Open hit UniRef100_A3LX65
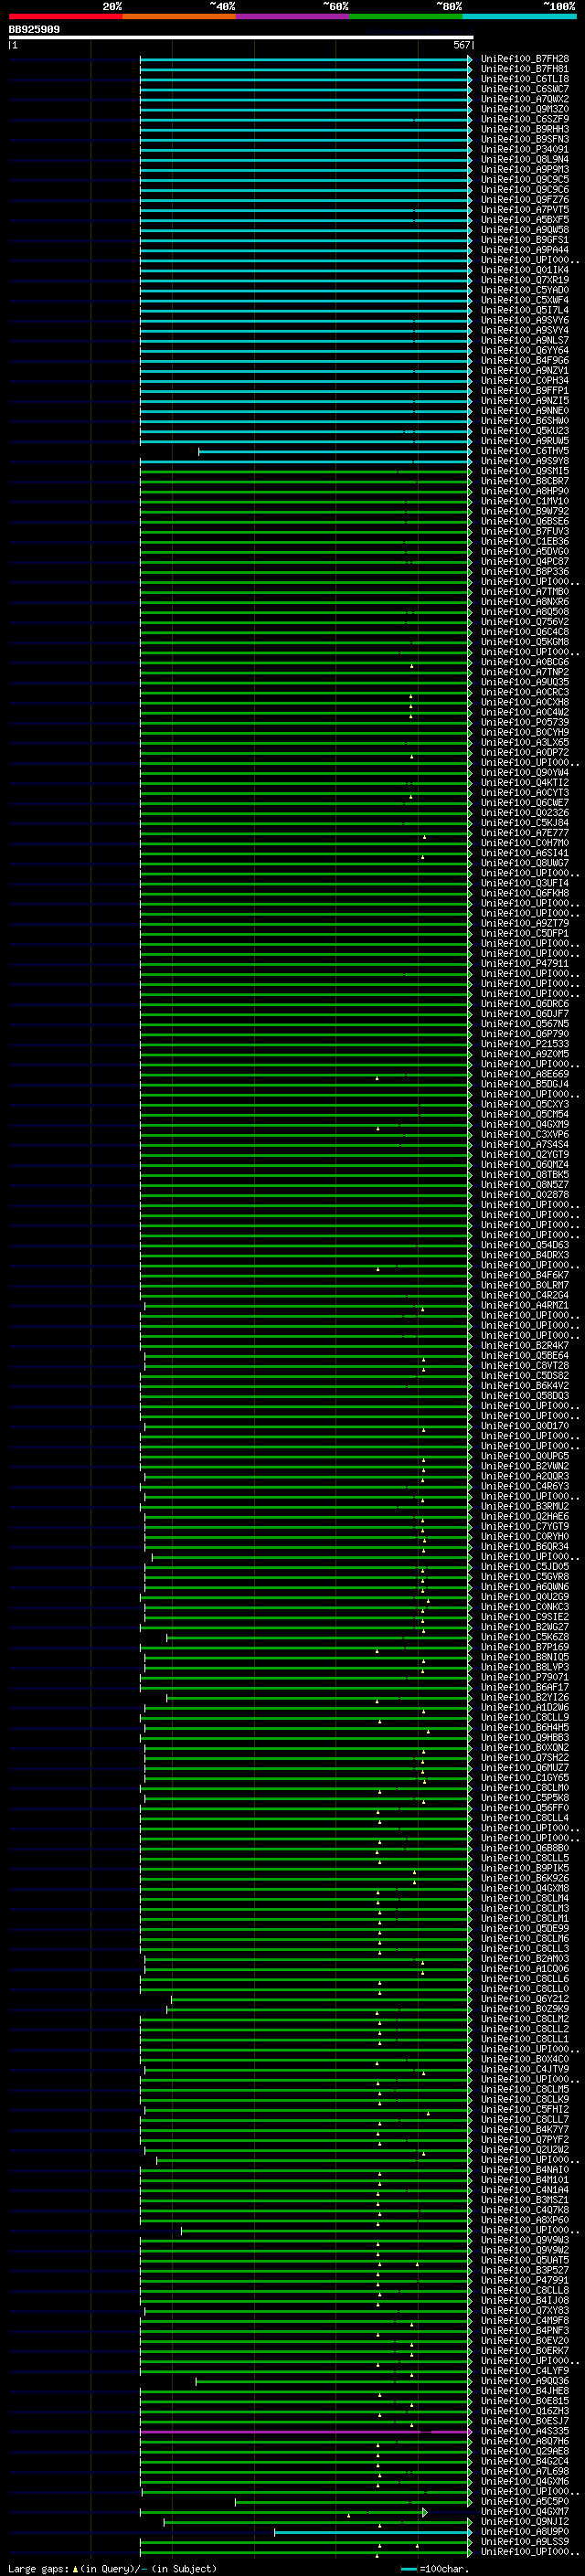The image size is (585, 2576). click(524, 742)
